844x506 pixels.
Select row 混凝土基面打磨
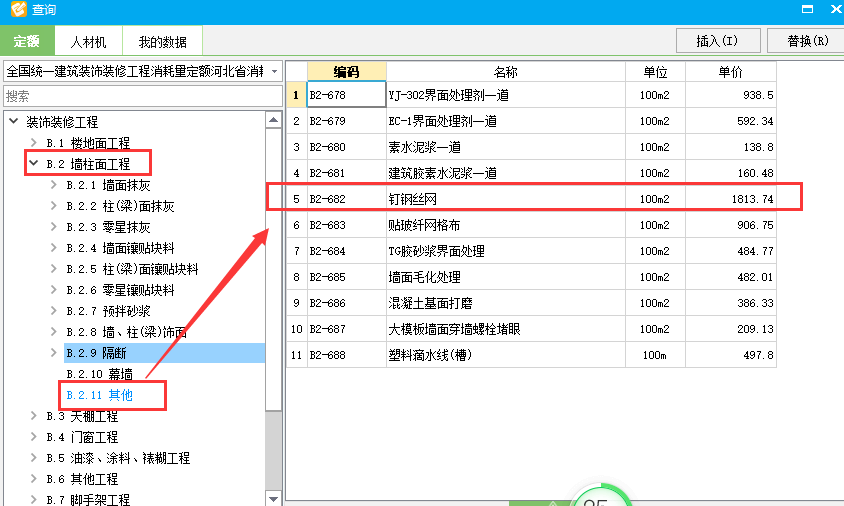click(x=531, y=303)
